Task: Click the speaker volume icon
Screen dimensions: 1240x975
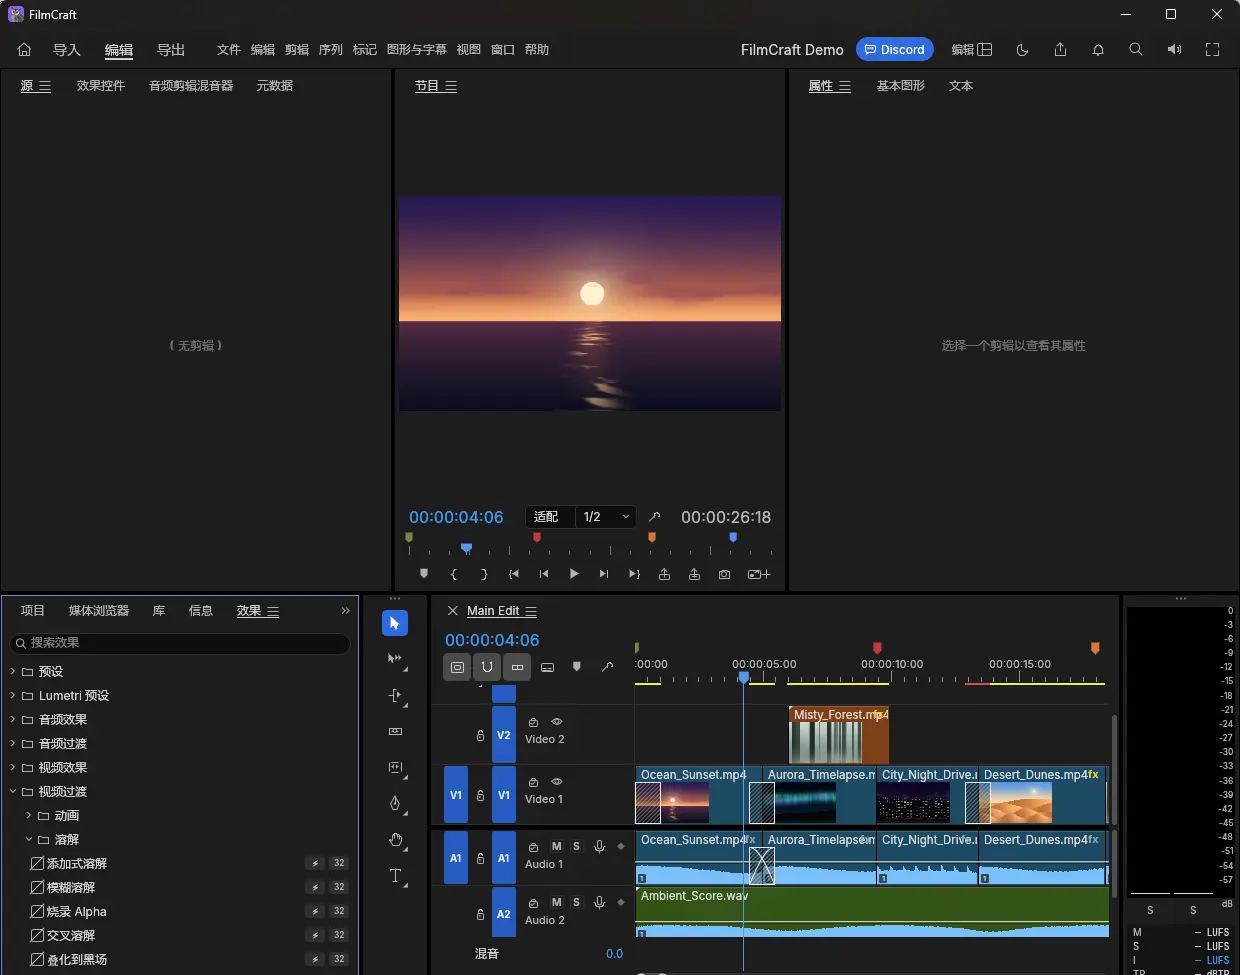Action: [x=1174, y=49]
